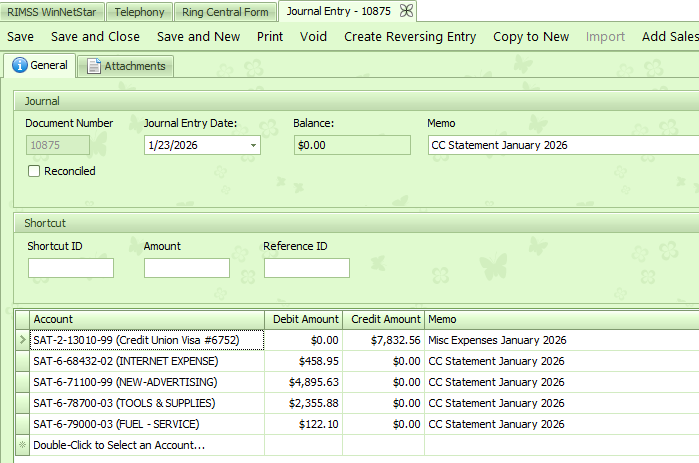The height and width of the screenshot is (463, 699).
Task: Click 'Double-Click to Select an Account...' row
Action: coord(147,445)
